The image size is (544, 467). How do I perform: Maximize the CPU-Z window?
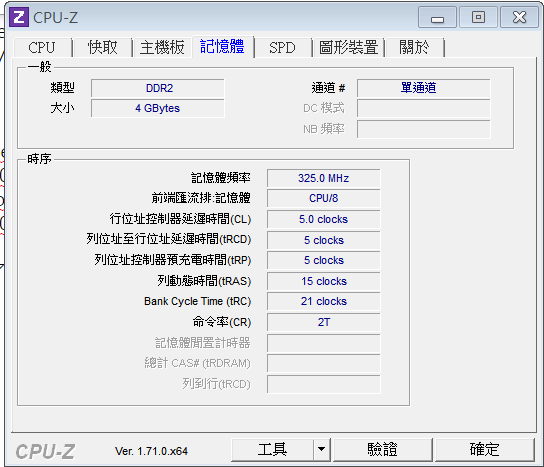(x=478, y=17)
